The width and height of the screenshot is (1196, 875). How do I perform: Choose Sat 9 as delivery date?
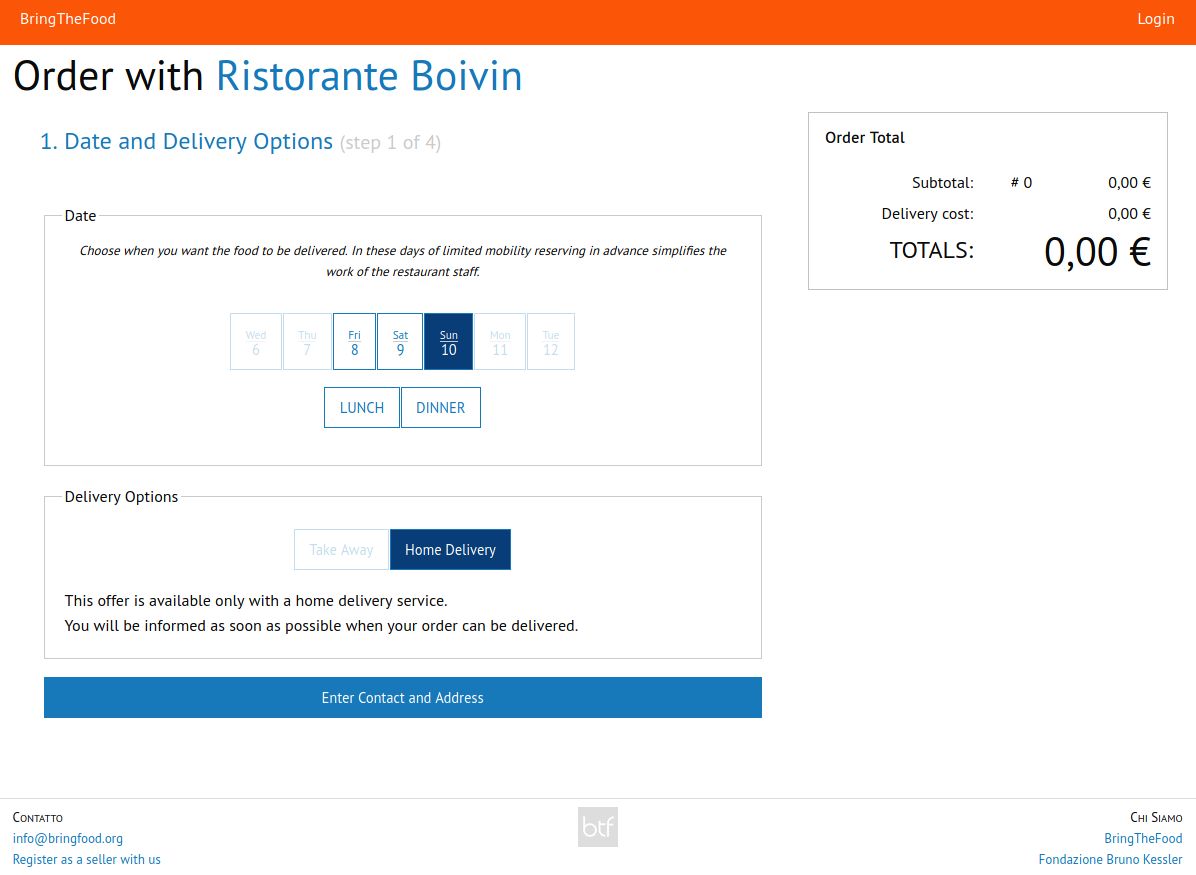(x=400, y=342)
